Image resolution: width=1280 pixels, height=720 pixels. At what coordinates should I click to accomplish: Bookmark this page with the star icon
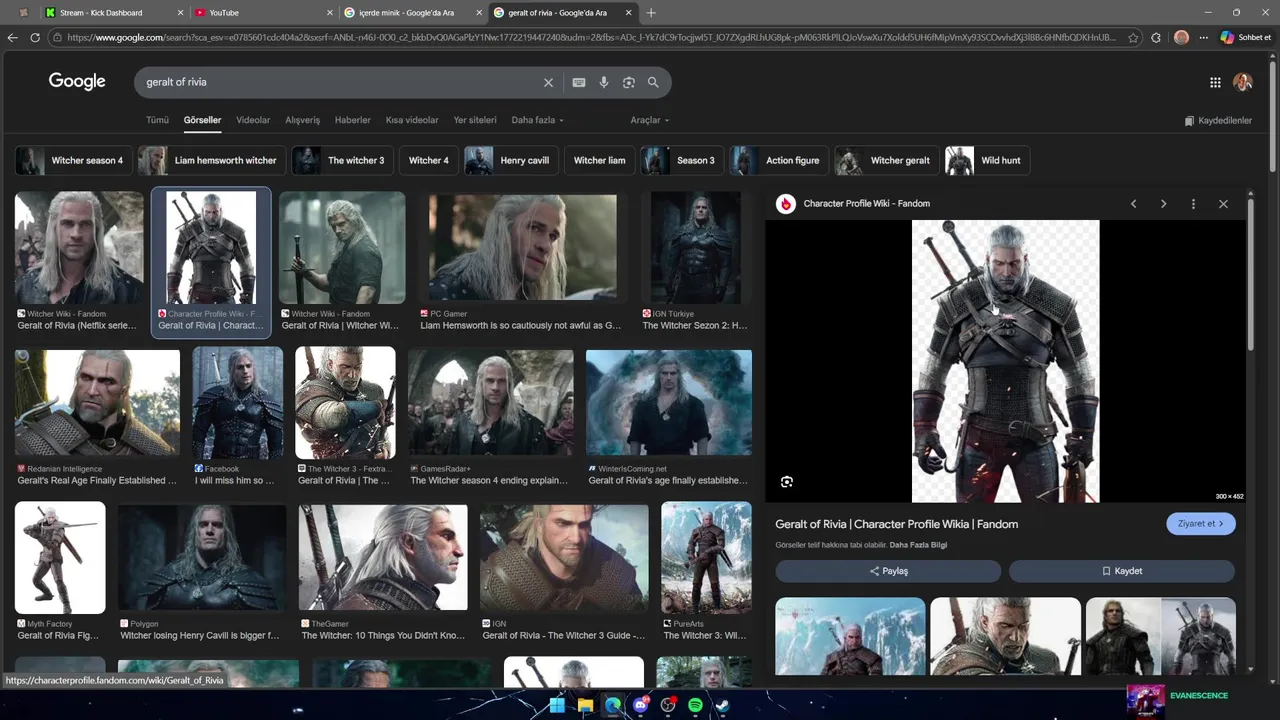pyautogui.click(x=1133, y=38)
